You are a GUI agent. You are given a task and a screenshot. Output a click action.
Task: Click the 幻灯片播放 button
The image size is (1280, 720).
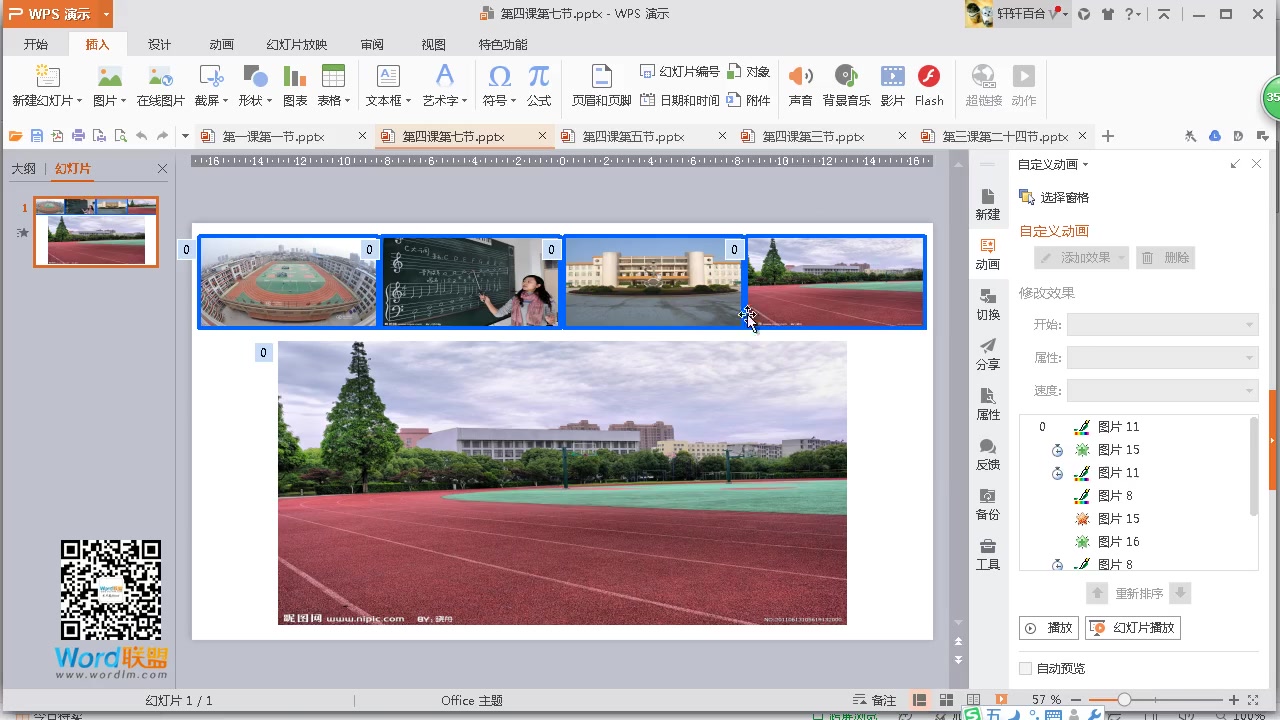(1133, 628)
